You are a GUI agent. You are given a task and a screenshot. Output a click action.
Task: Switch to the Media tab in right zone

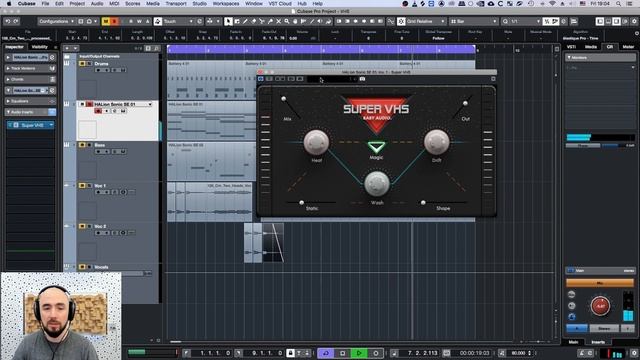point(590,47)
